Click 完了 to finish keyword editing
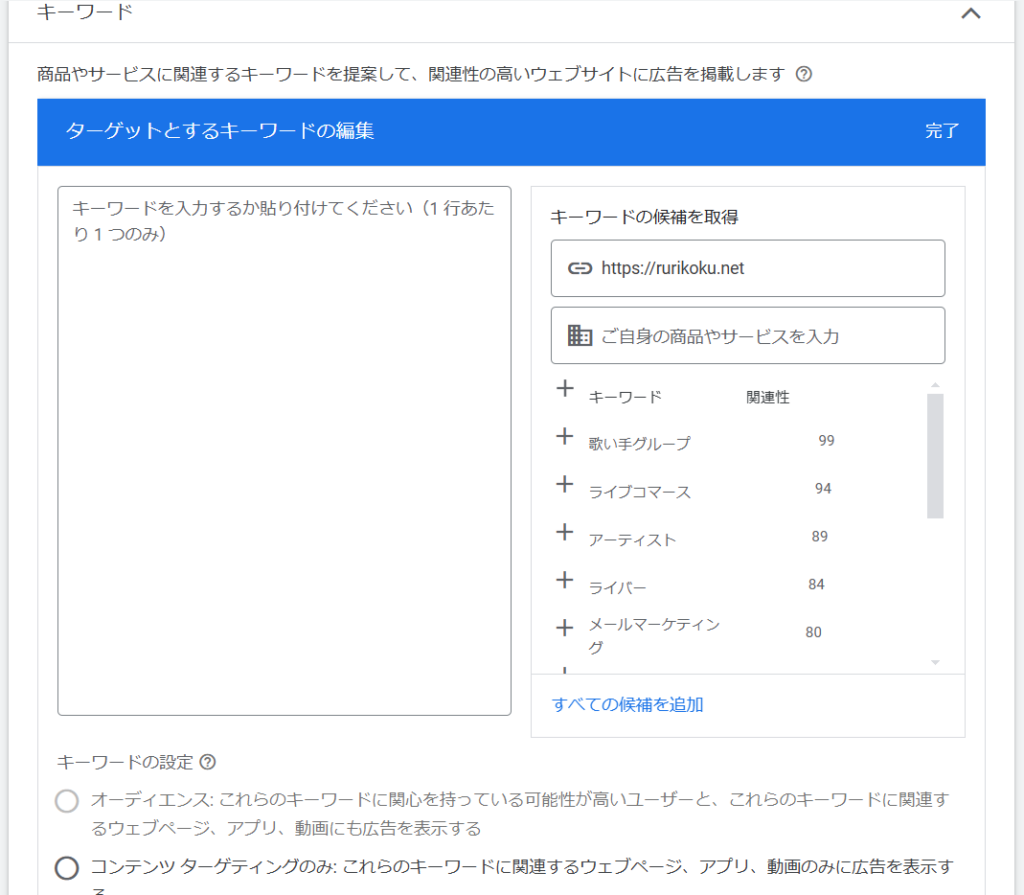 click(x=941, y=131)
